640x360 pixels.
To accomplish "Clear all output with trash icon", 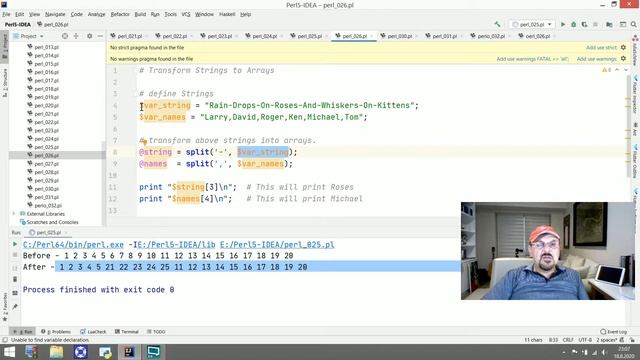I will 15,280.
